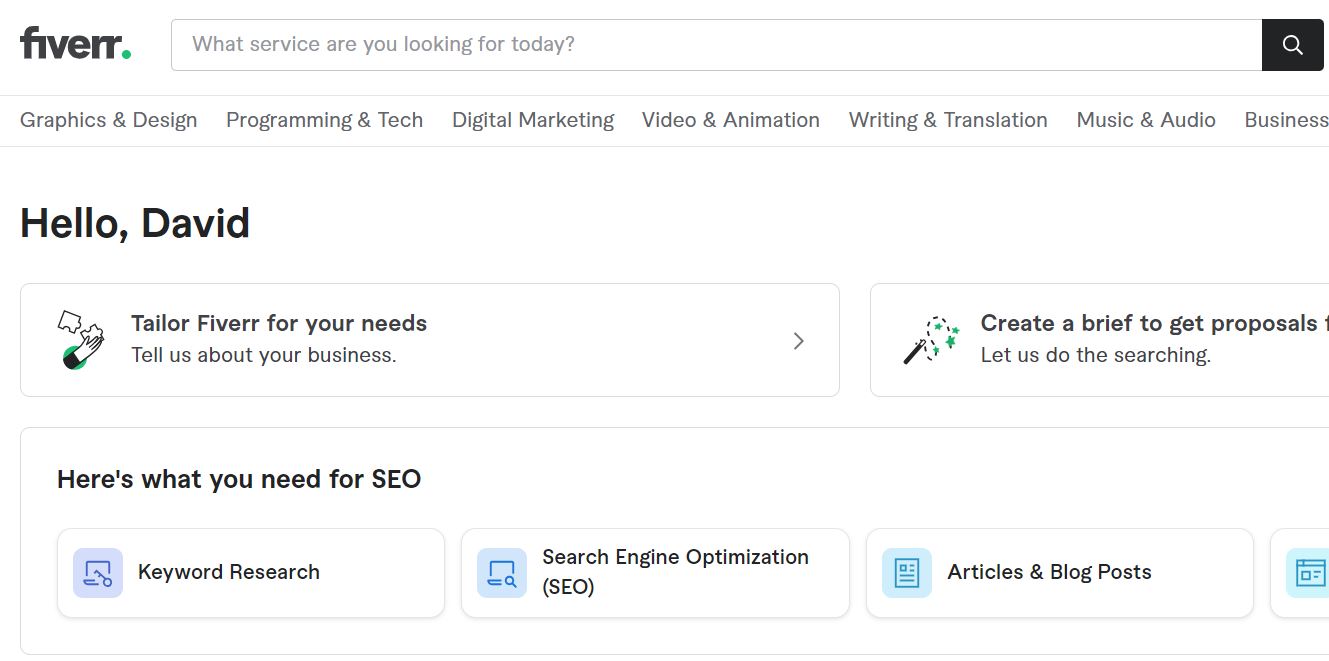Click the magic wand brief icon
Image resolution: width=1329 pixels, height=661 pixels.
pyautogui.click(x=931, y=340)
